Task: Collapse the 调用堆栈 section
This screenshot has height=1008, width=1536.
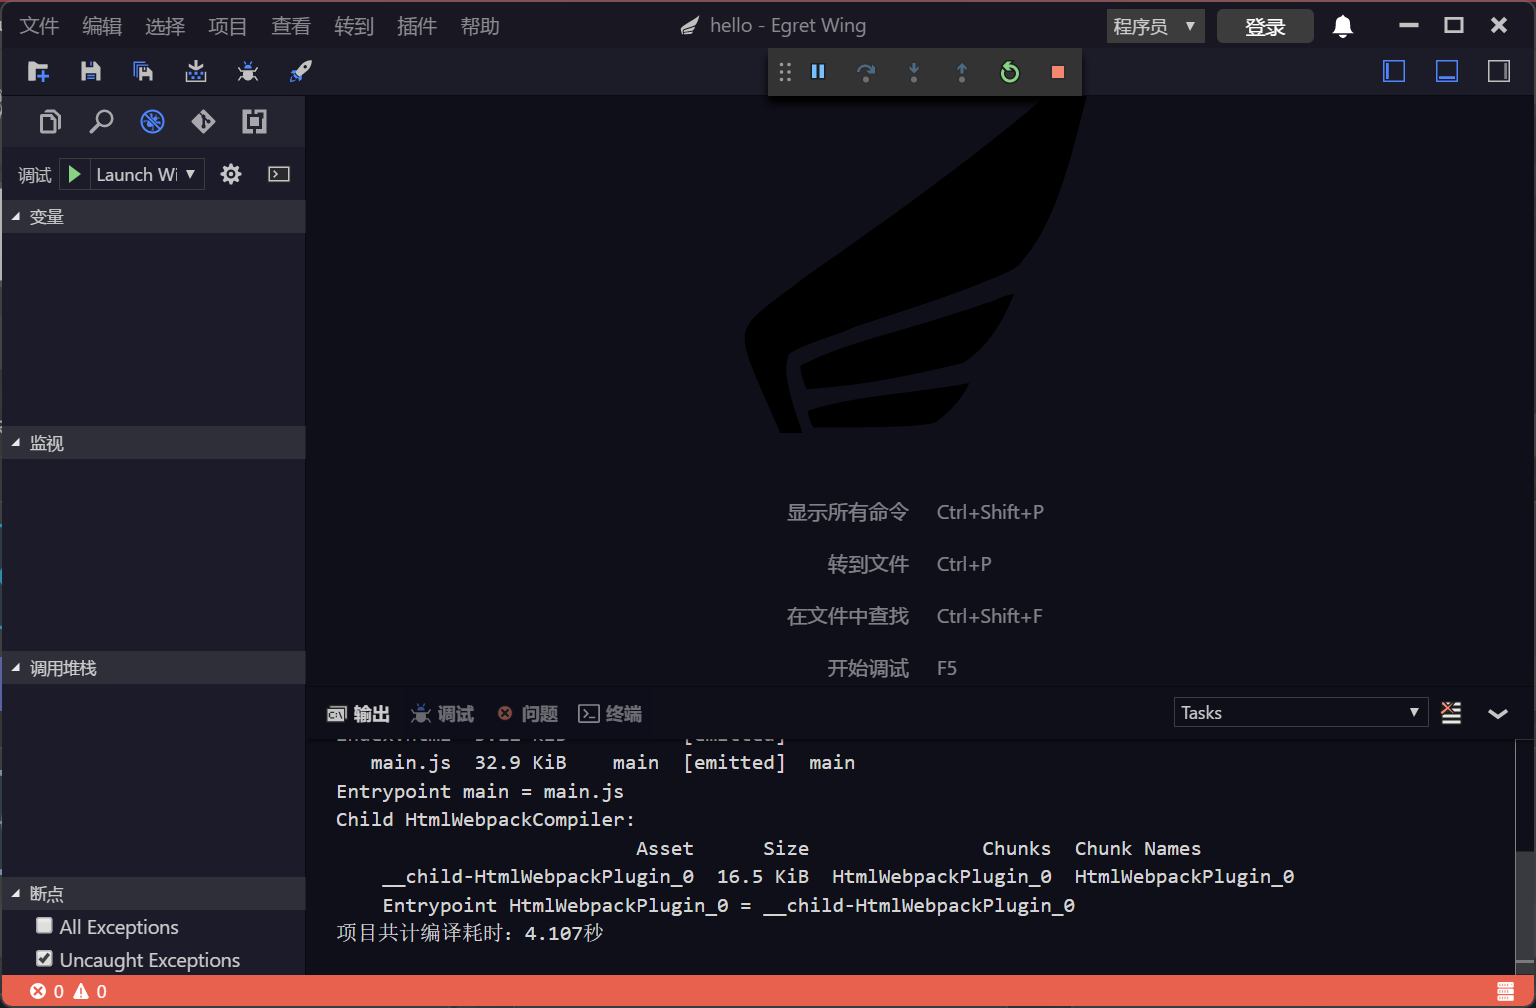Action: (153, 668)
